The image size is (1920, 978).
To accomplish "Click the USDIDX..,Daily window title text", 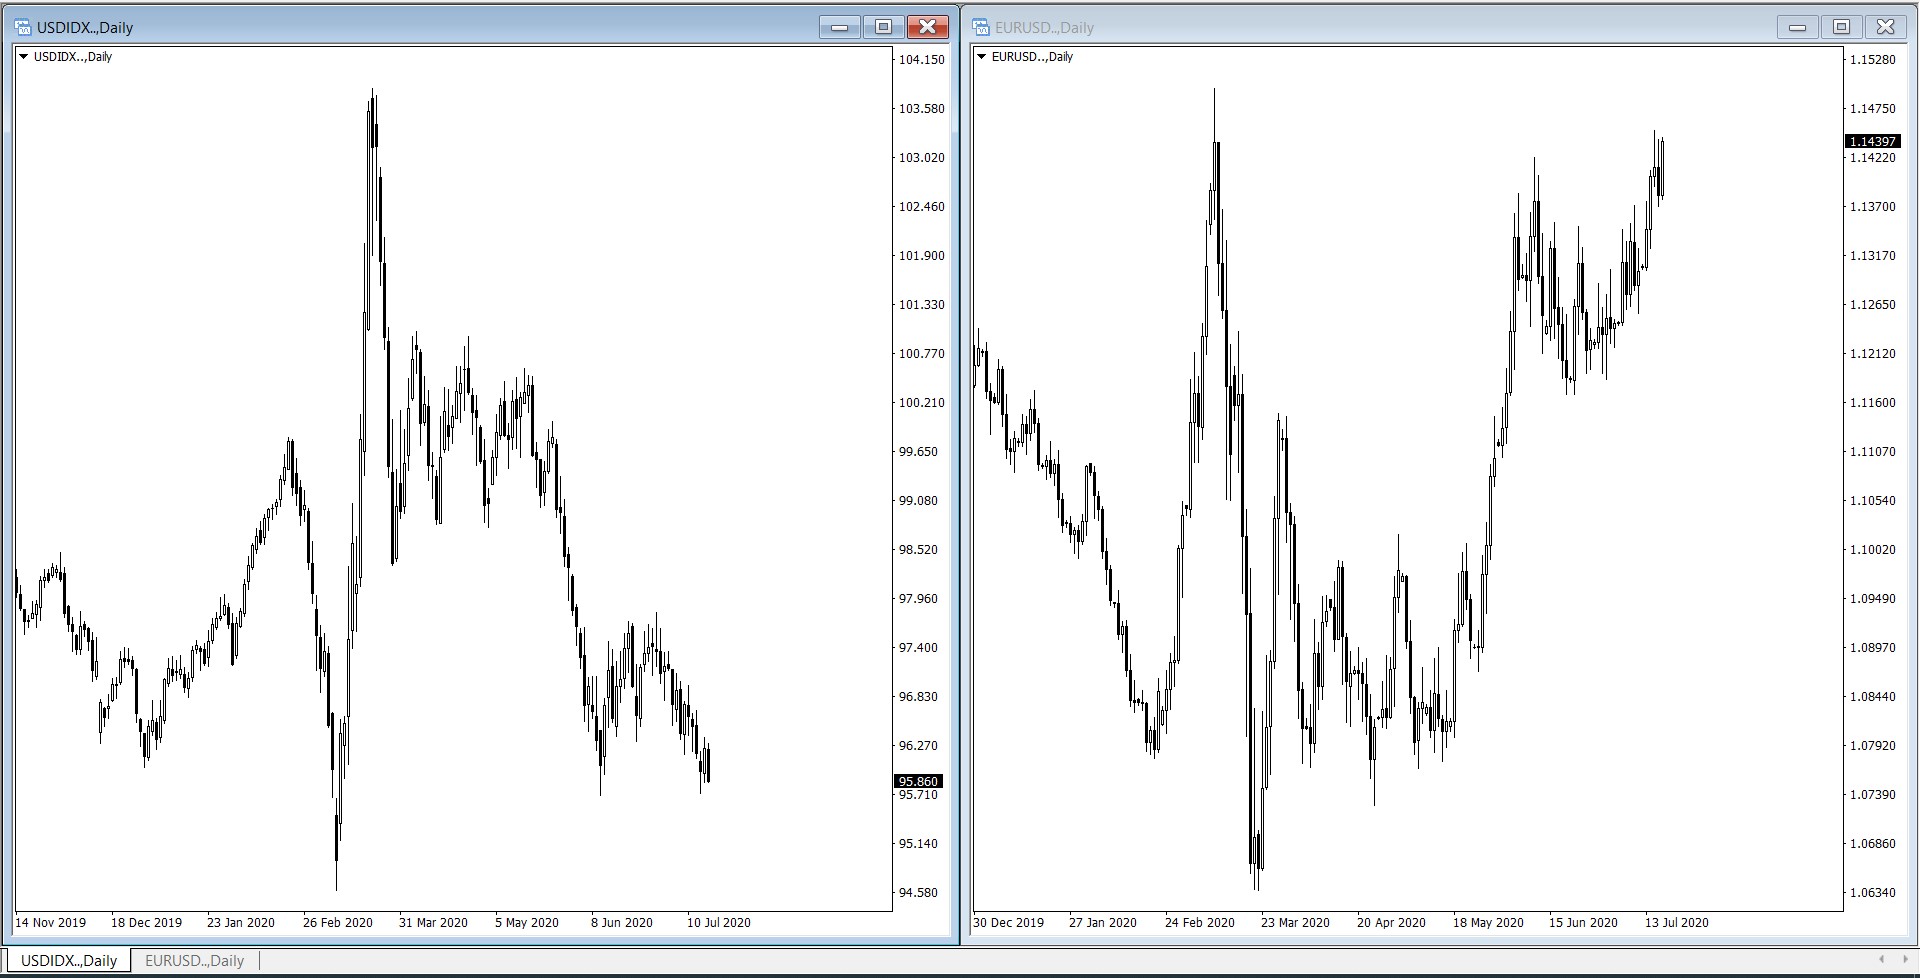I will point(85,28).
